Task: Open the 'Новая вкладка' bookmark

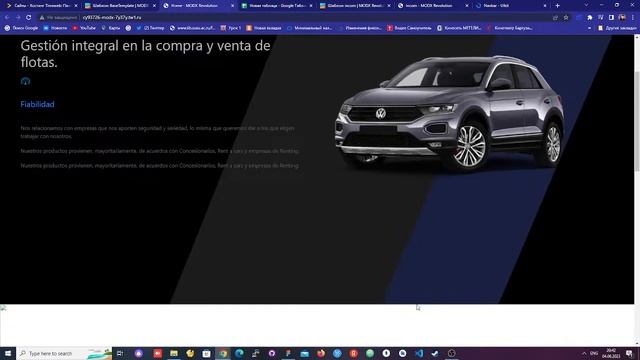Action: point(264,28)
